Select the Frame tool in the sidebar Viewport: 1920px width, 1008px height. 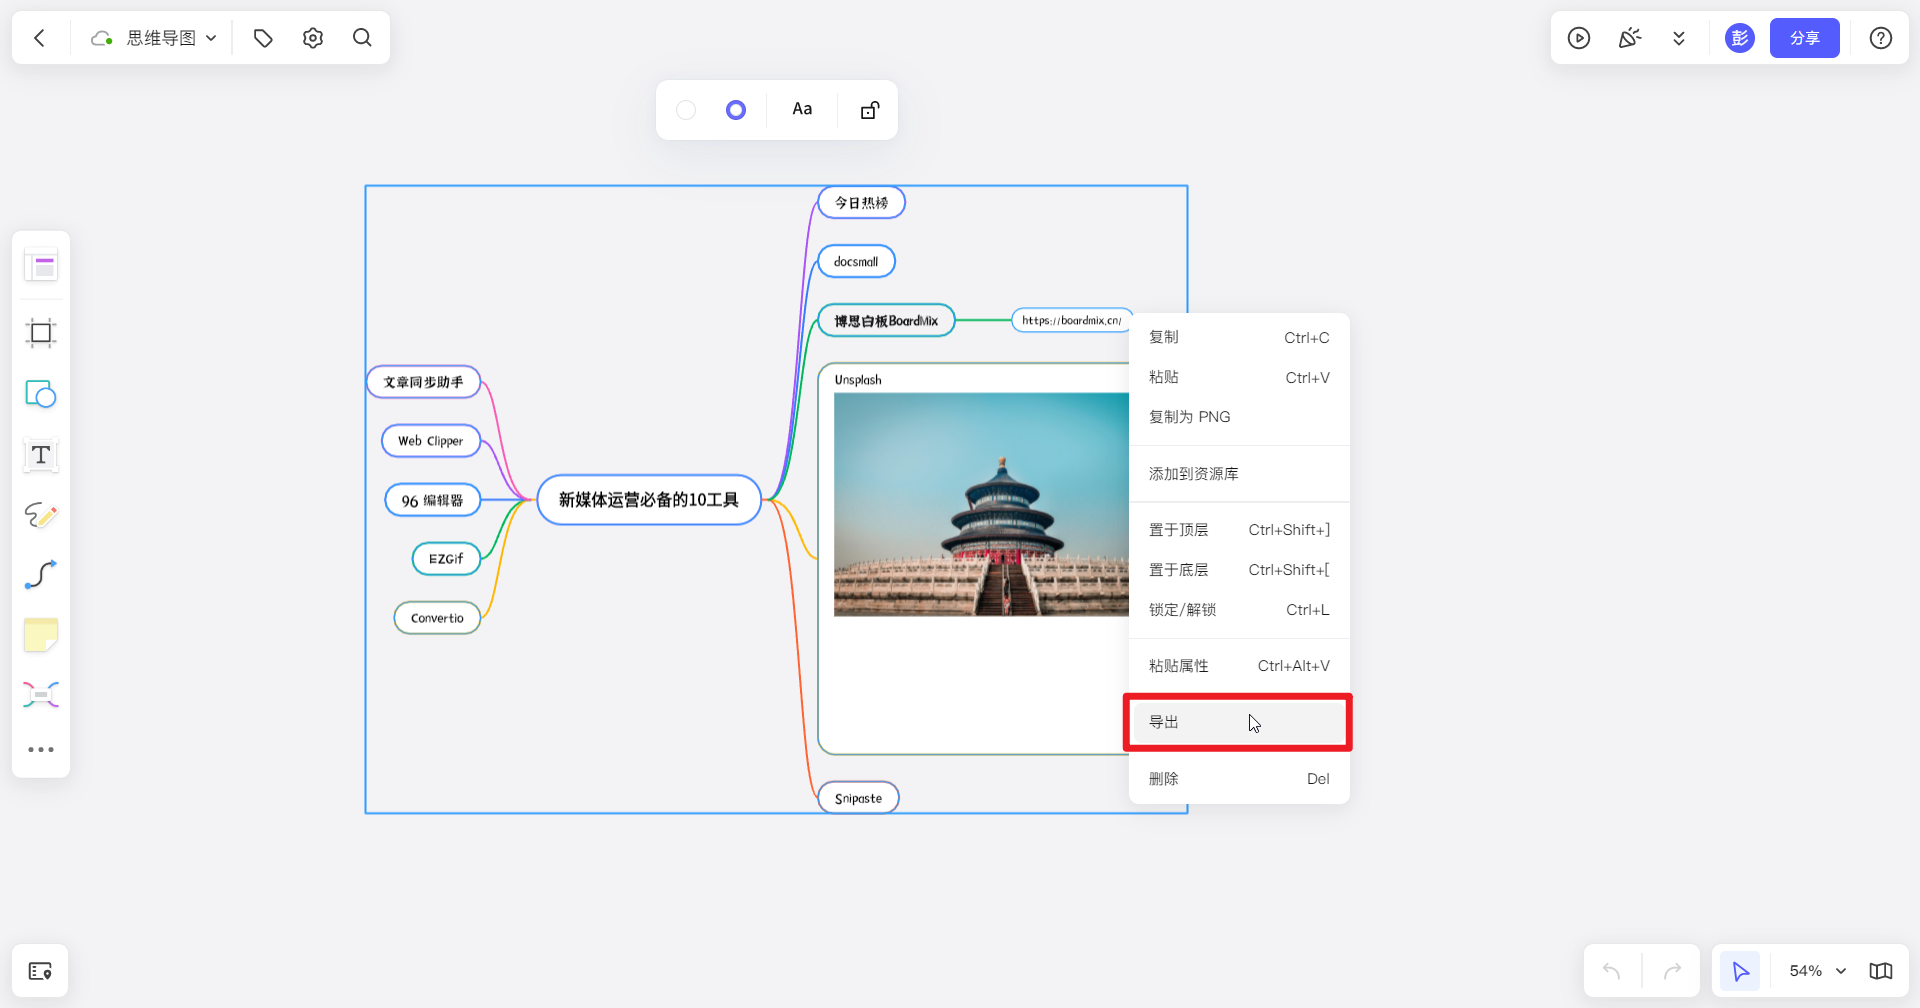coord(40,333)
